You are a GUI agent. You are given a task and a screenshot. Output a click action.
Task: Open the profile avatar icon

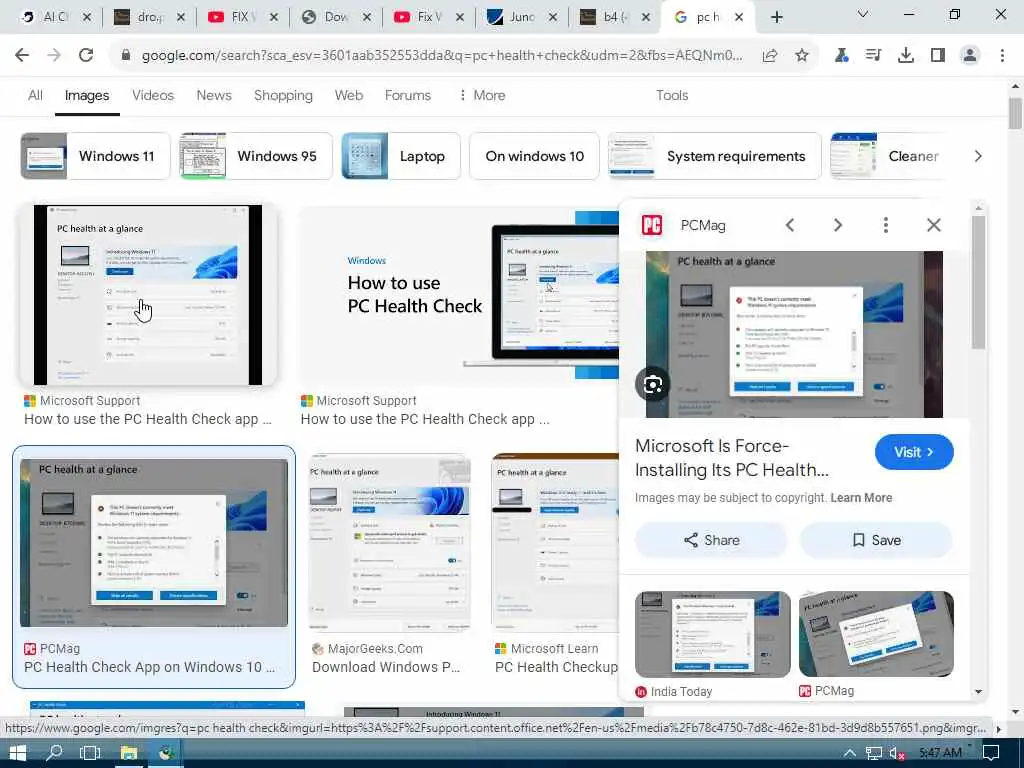point(970,56)
